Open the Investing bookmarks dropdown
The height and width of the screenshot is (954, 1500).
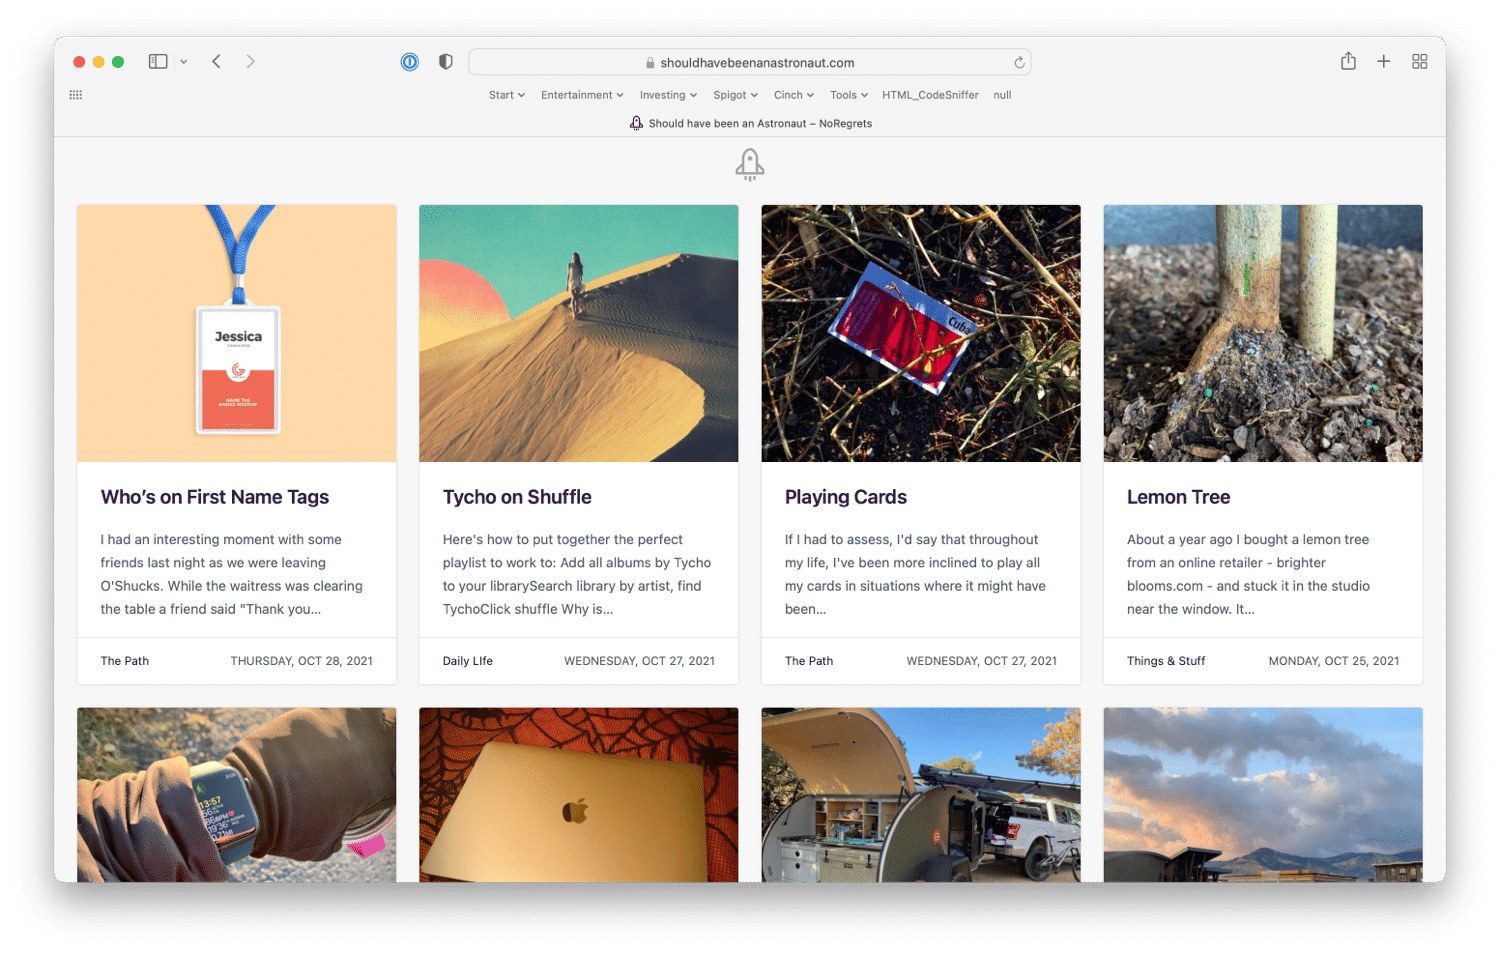(668, 95)
